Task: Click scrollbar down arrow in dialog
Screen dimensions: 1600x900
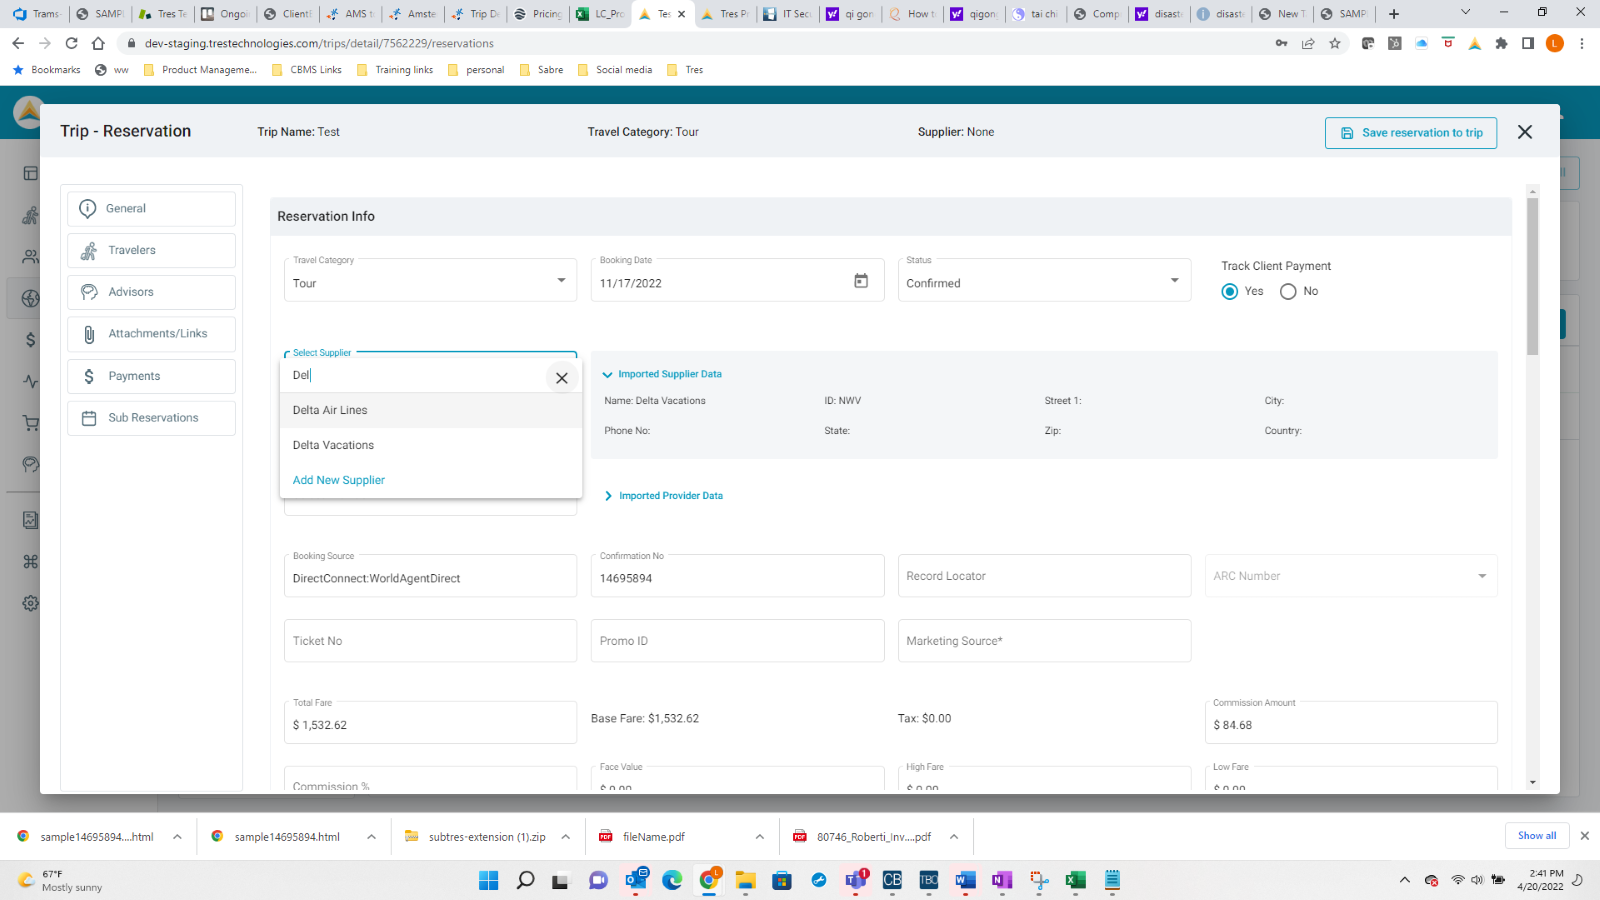Action: click(1533, 783)
